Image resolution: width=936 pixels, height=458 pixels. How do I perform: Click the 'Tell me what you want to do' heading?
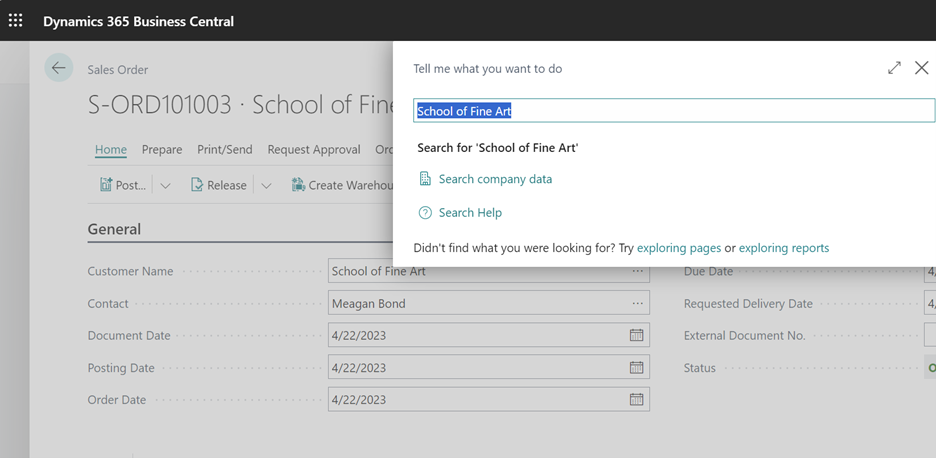click(x=488, y=69)
